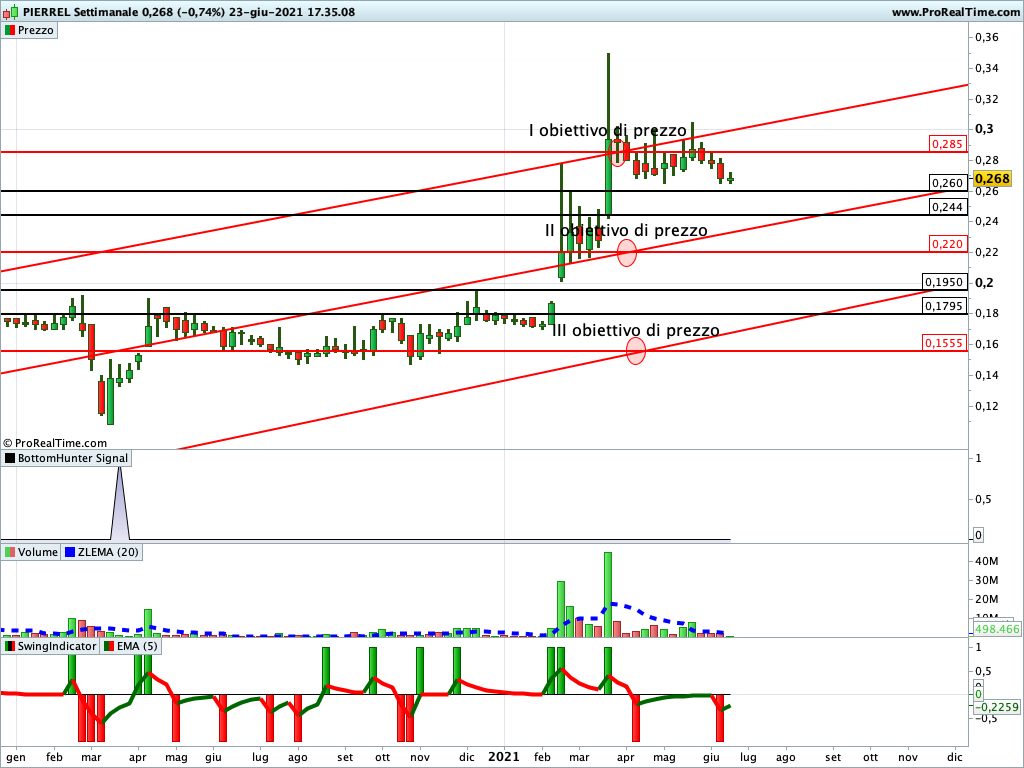Click the I obiettivo di prezzo annotation
Viewport: 1024px width, 768px height.
pyautogui.click(x=607, y=131)
